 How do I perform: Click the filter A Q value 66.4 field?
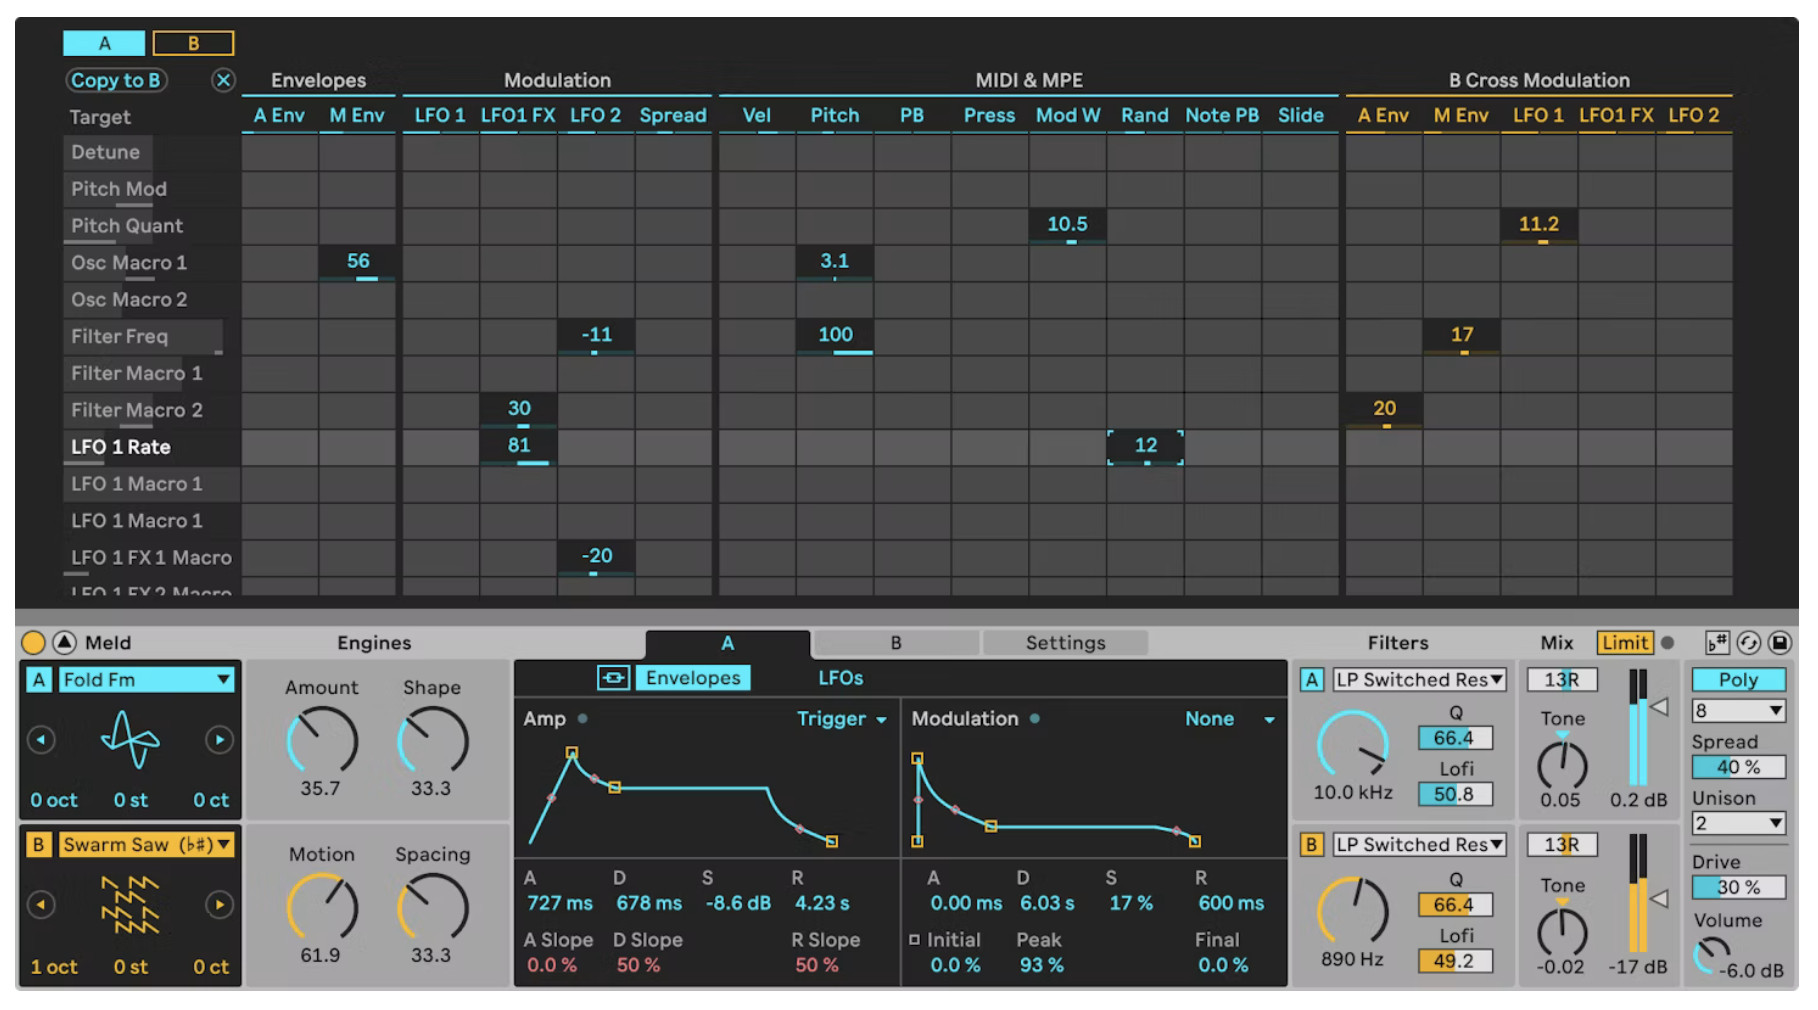(1455, 738)
